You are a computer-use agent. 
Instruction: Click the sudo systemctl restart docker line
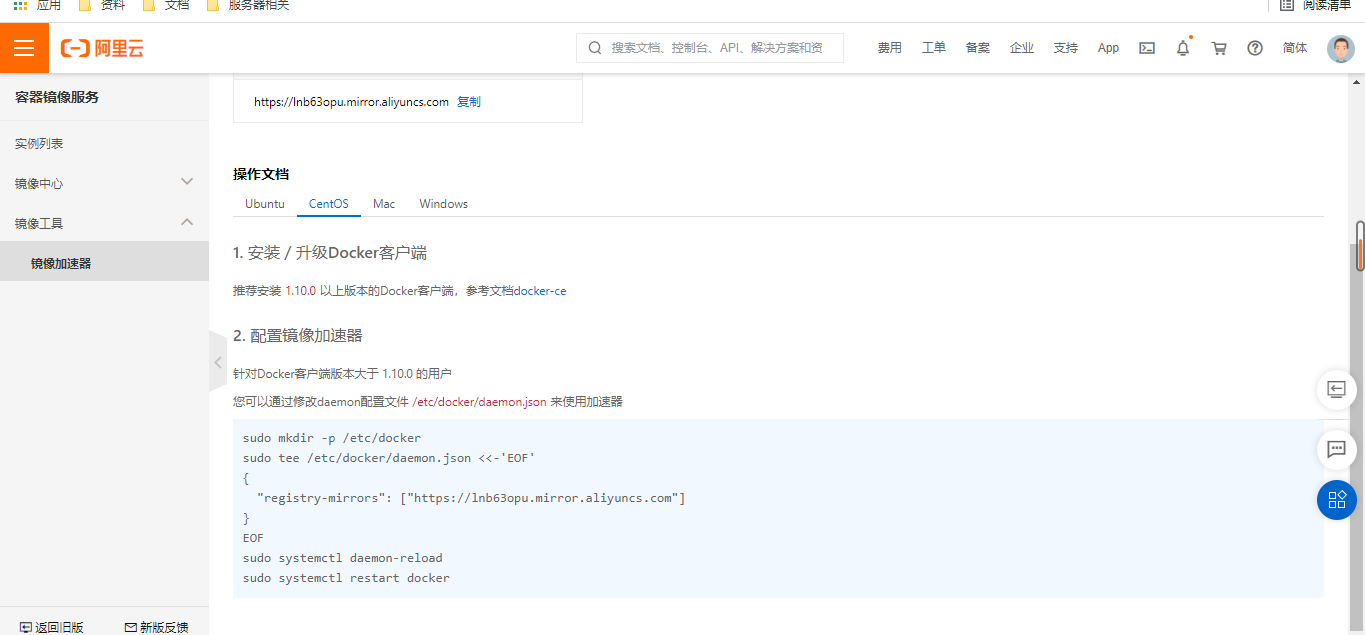[x=346, y=578]
